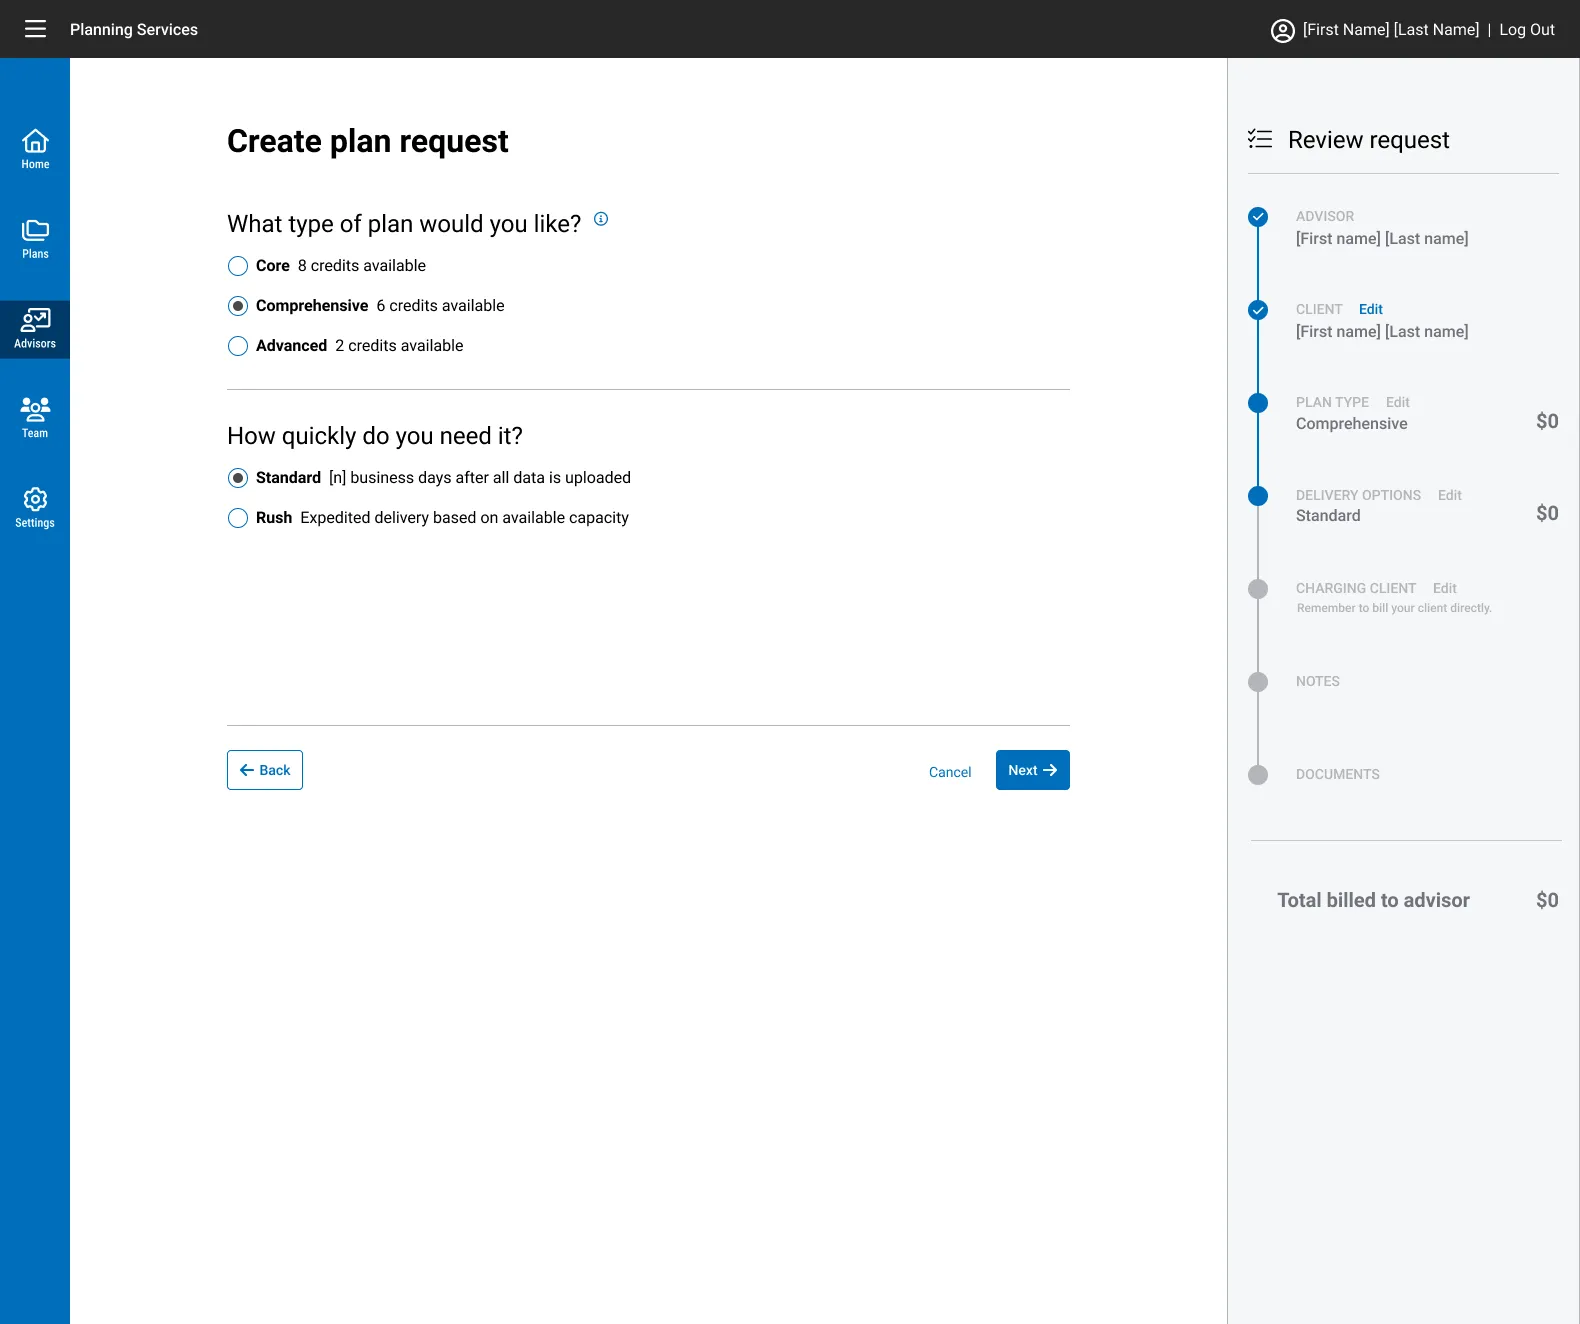Click the Planning Services title
This screenshot has width=1580, height=1324.
click(134, 30)
